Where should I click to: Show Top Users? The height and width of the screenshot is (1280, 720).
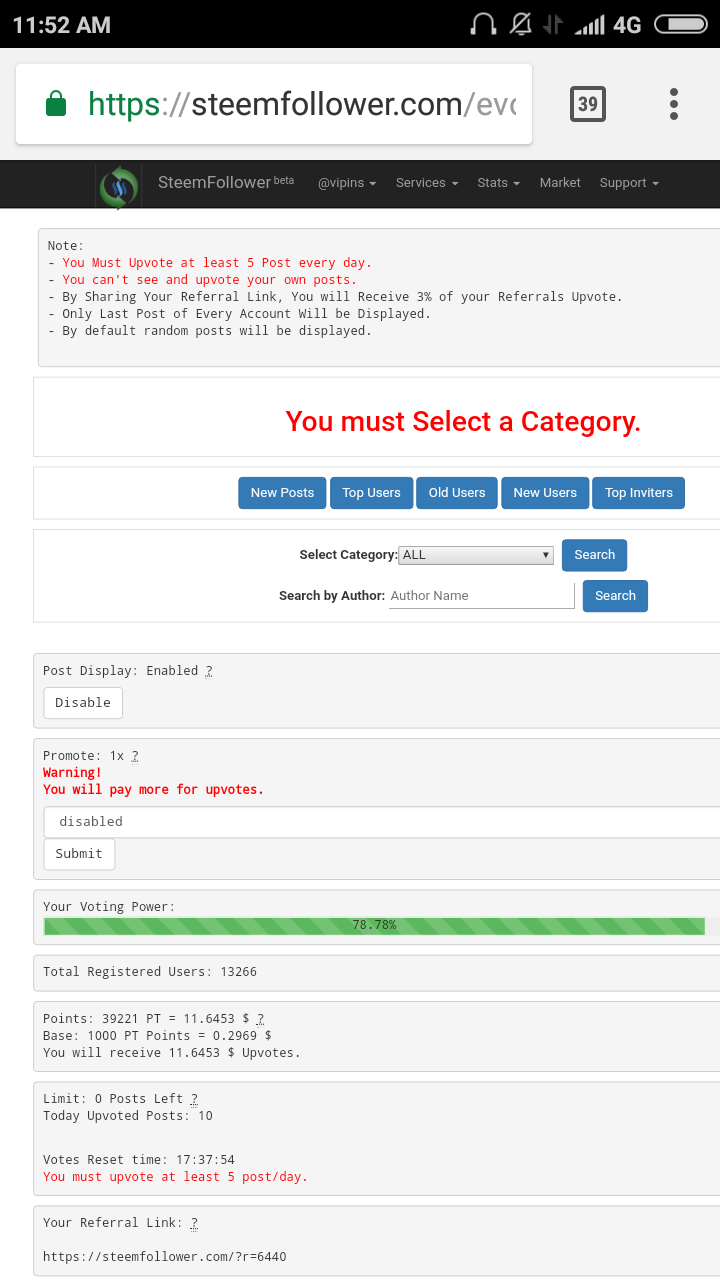pyautogui.click(x=371, y=493)
